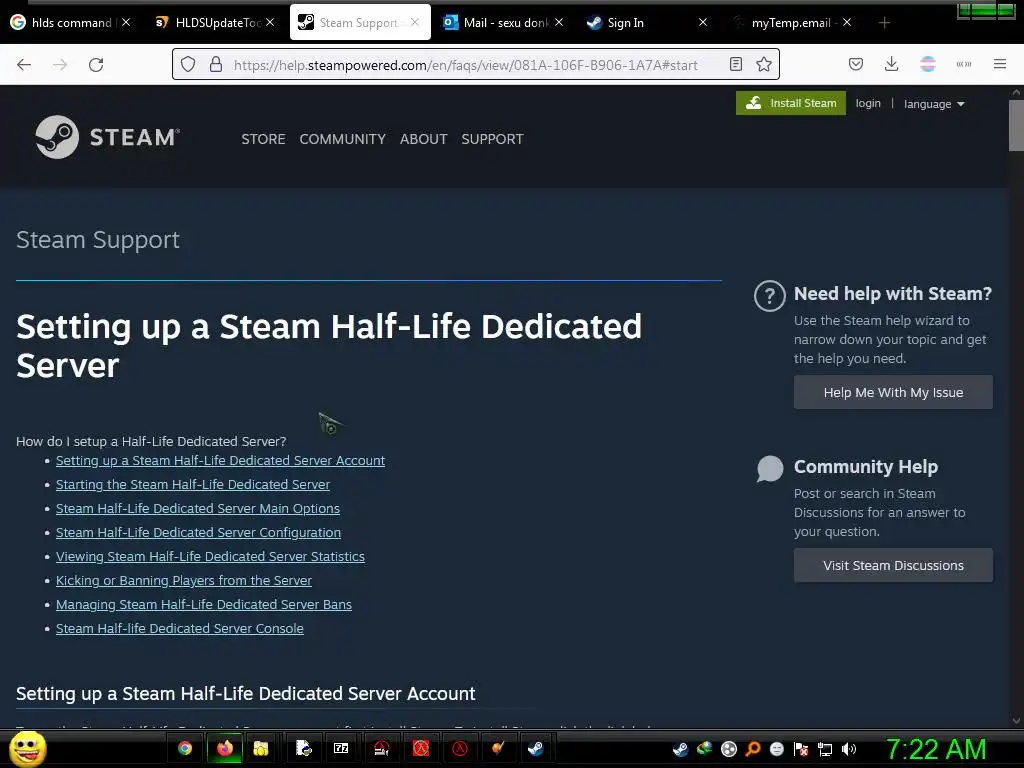Open a new browser tab
The height and width of the screenshot is (768, 1024).
coord(884,23)
